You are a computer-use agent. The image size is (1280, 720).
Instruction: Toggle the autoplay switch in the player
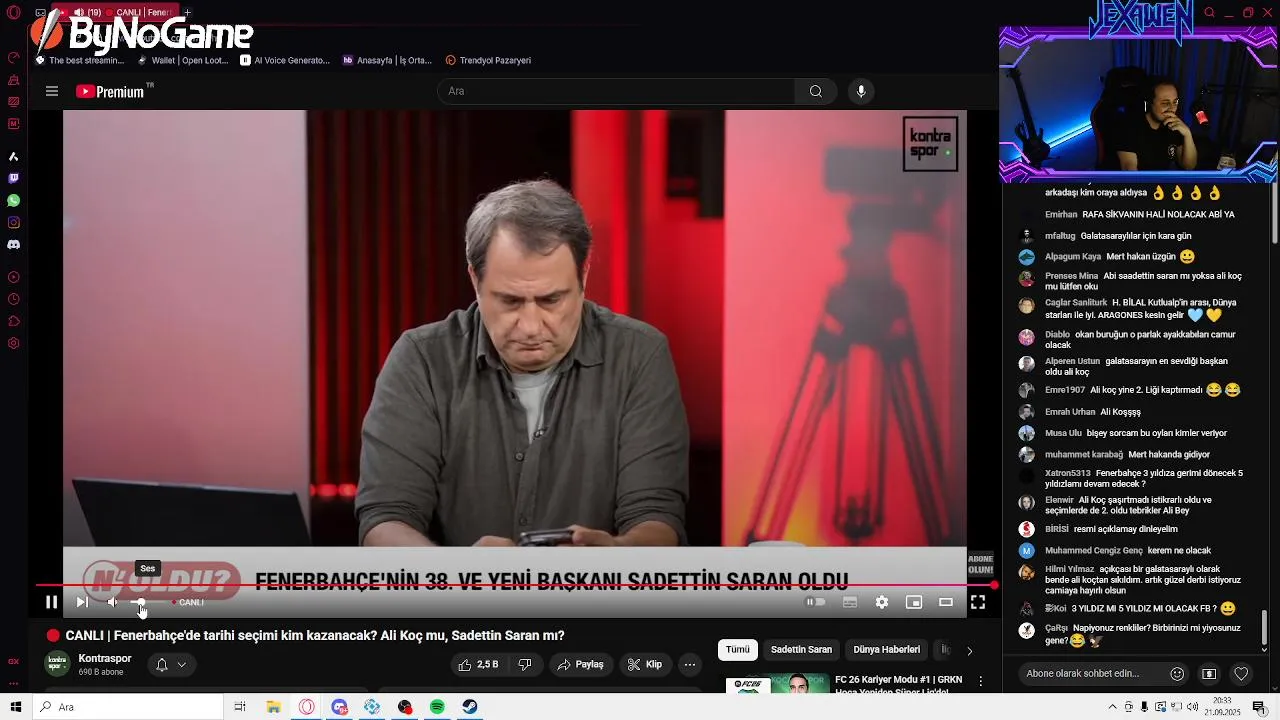coord(816,602)
